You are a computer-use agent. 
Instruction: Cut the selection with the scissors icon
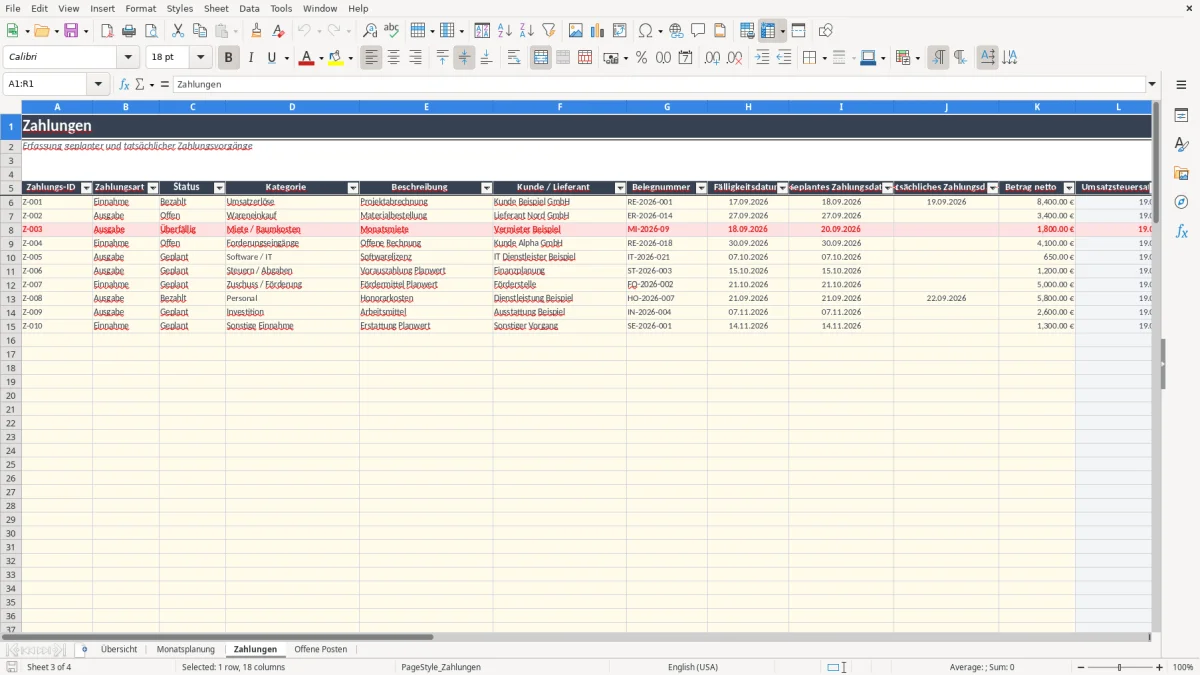178,31
